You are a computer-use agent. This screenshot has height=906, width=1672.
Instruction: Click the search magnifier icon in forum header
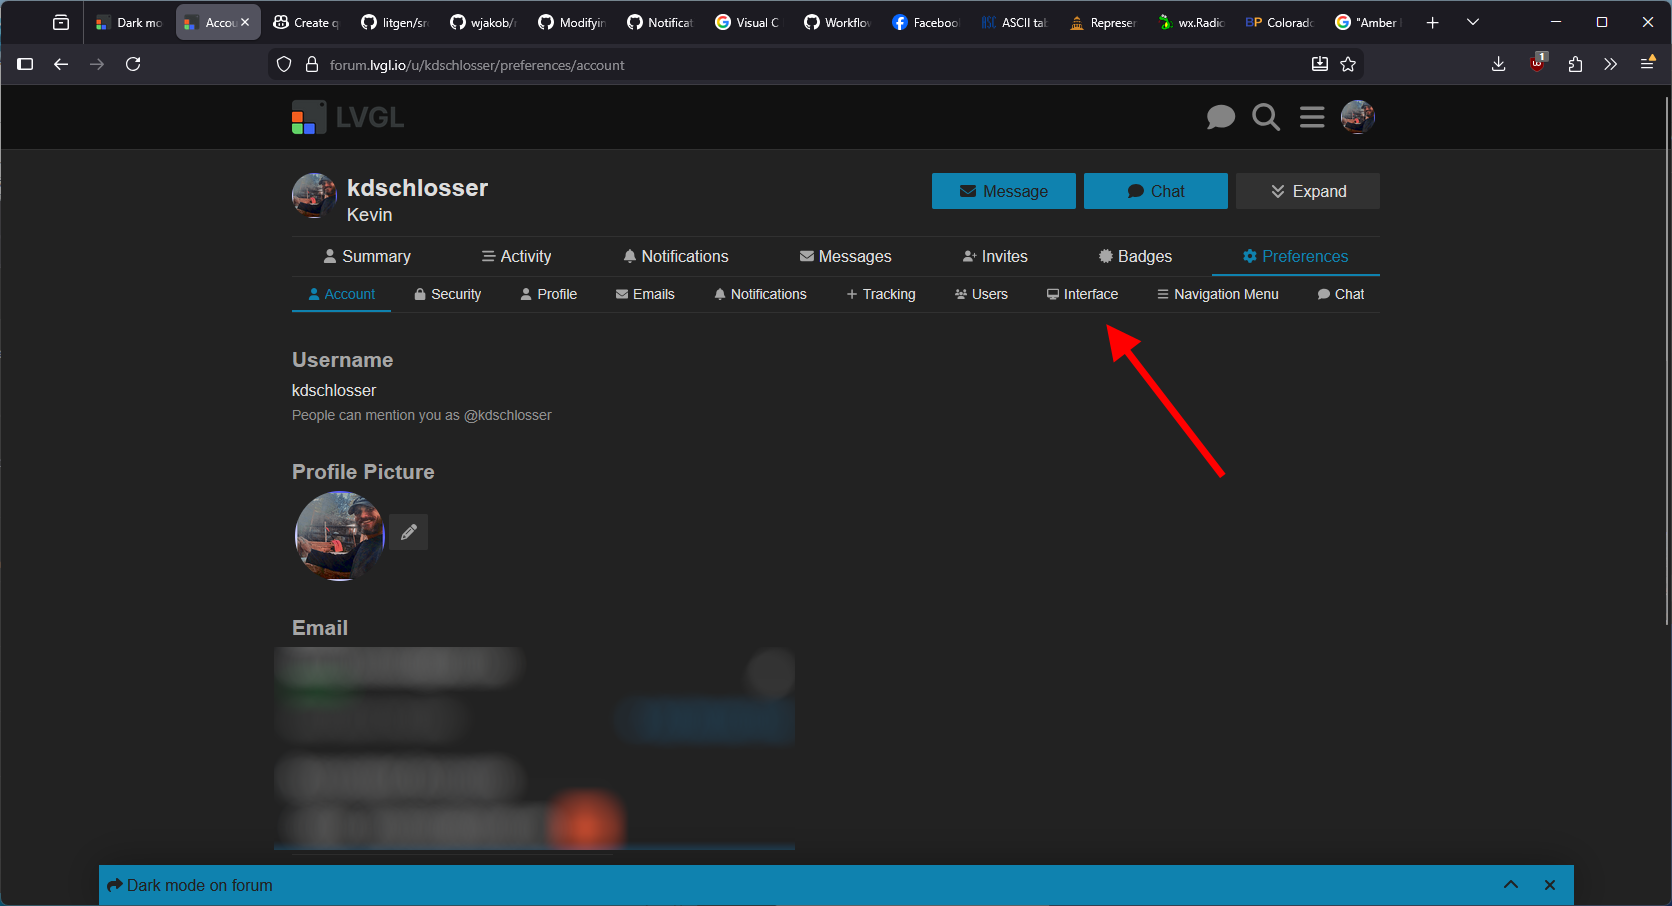click(x=1266, y=118)
